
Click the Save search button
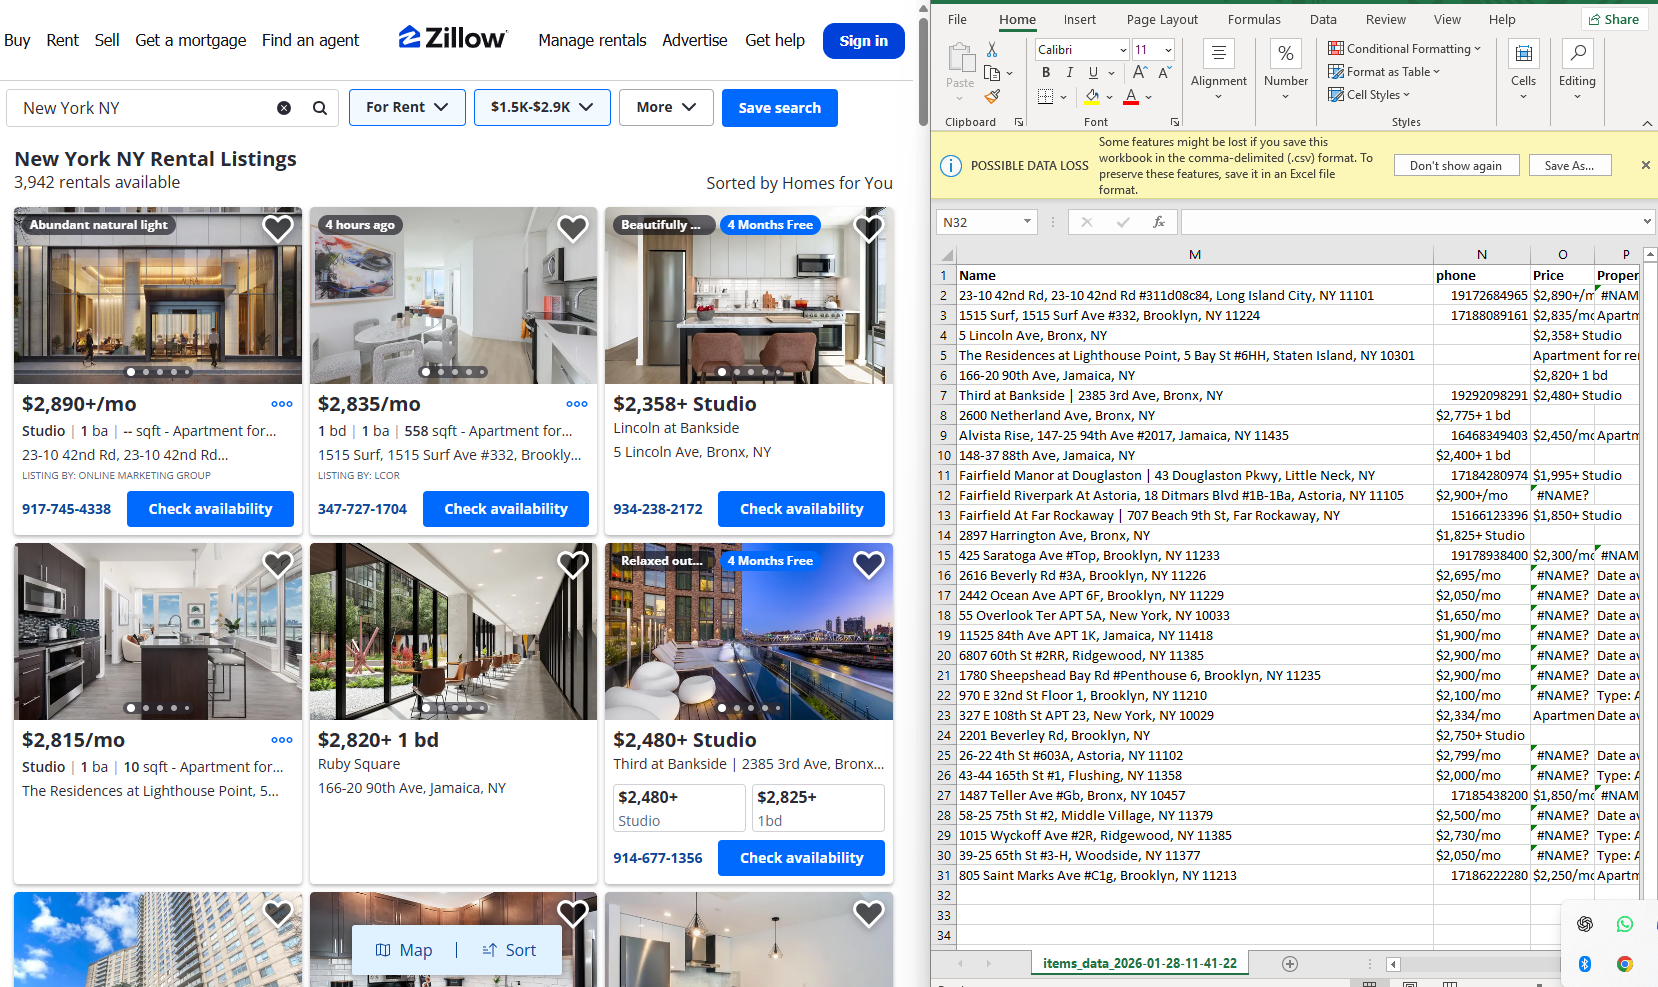point(779,108)
